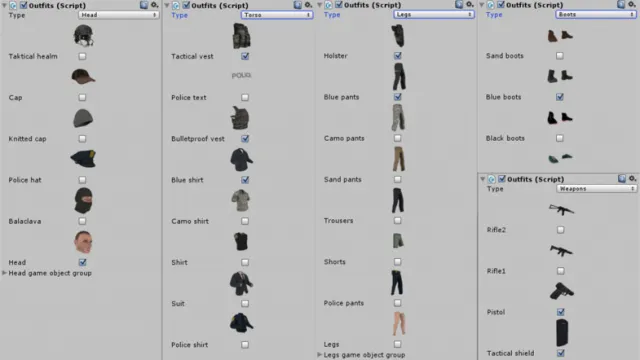Collapse the Torso Outfits script foldout arrow
This screenshot has height=360, width=640.
point(167,5)
